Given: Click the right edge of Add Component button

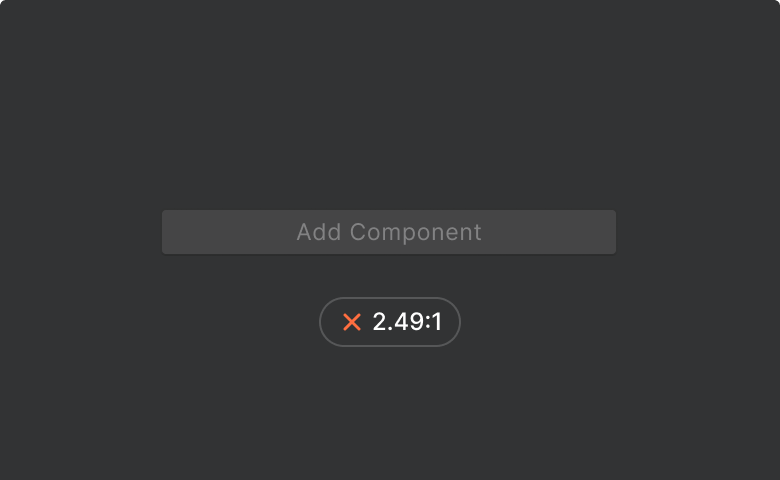Looking at the screenshot, I should click(606, 232).
